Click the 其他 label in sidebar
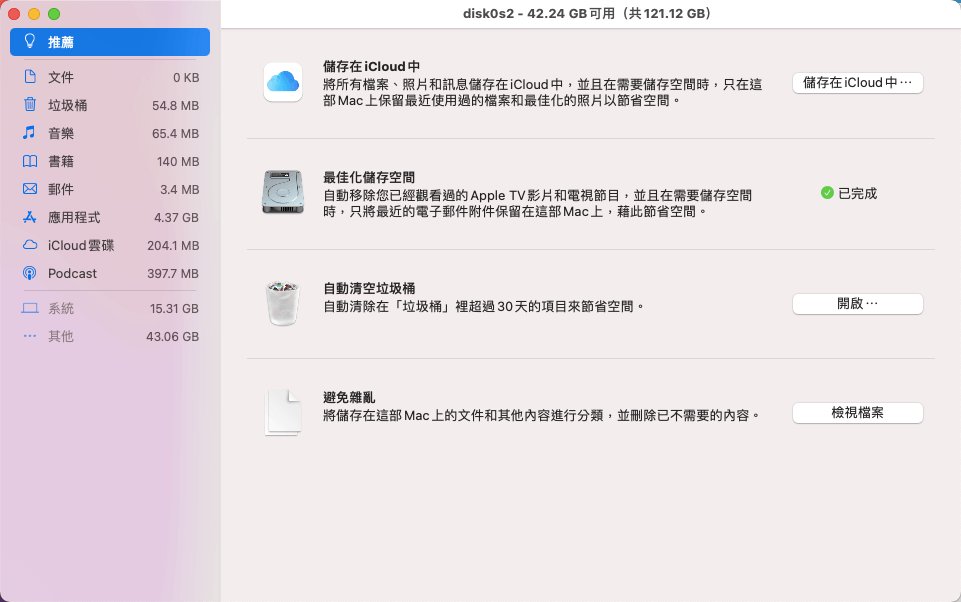This screenshot has height=602, width=961. 61,337
